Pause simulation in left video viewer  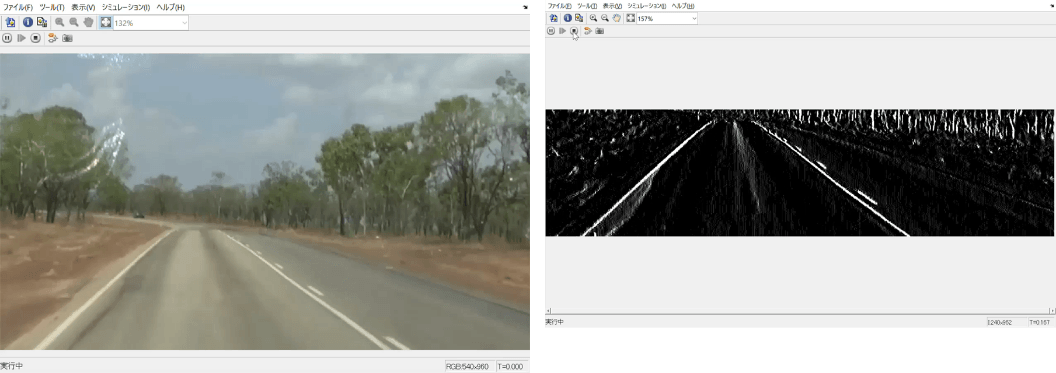click(x=8, y=38)
